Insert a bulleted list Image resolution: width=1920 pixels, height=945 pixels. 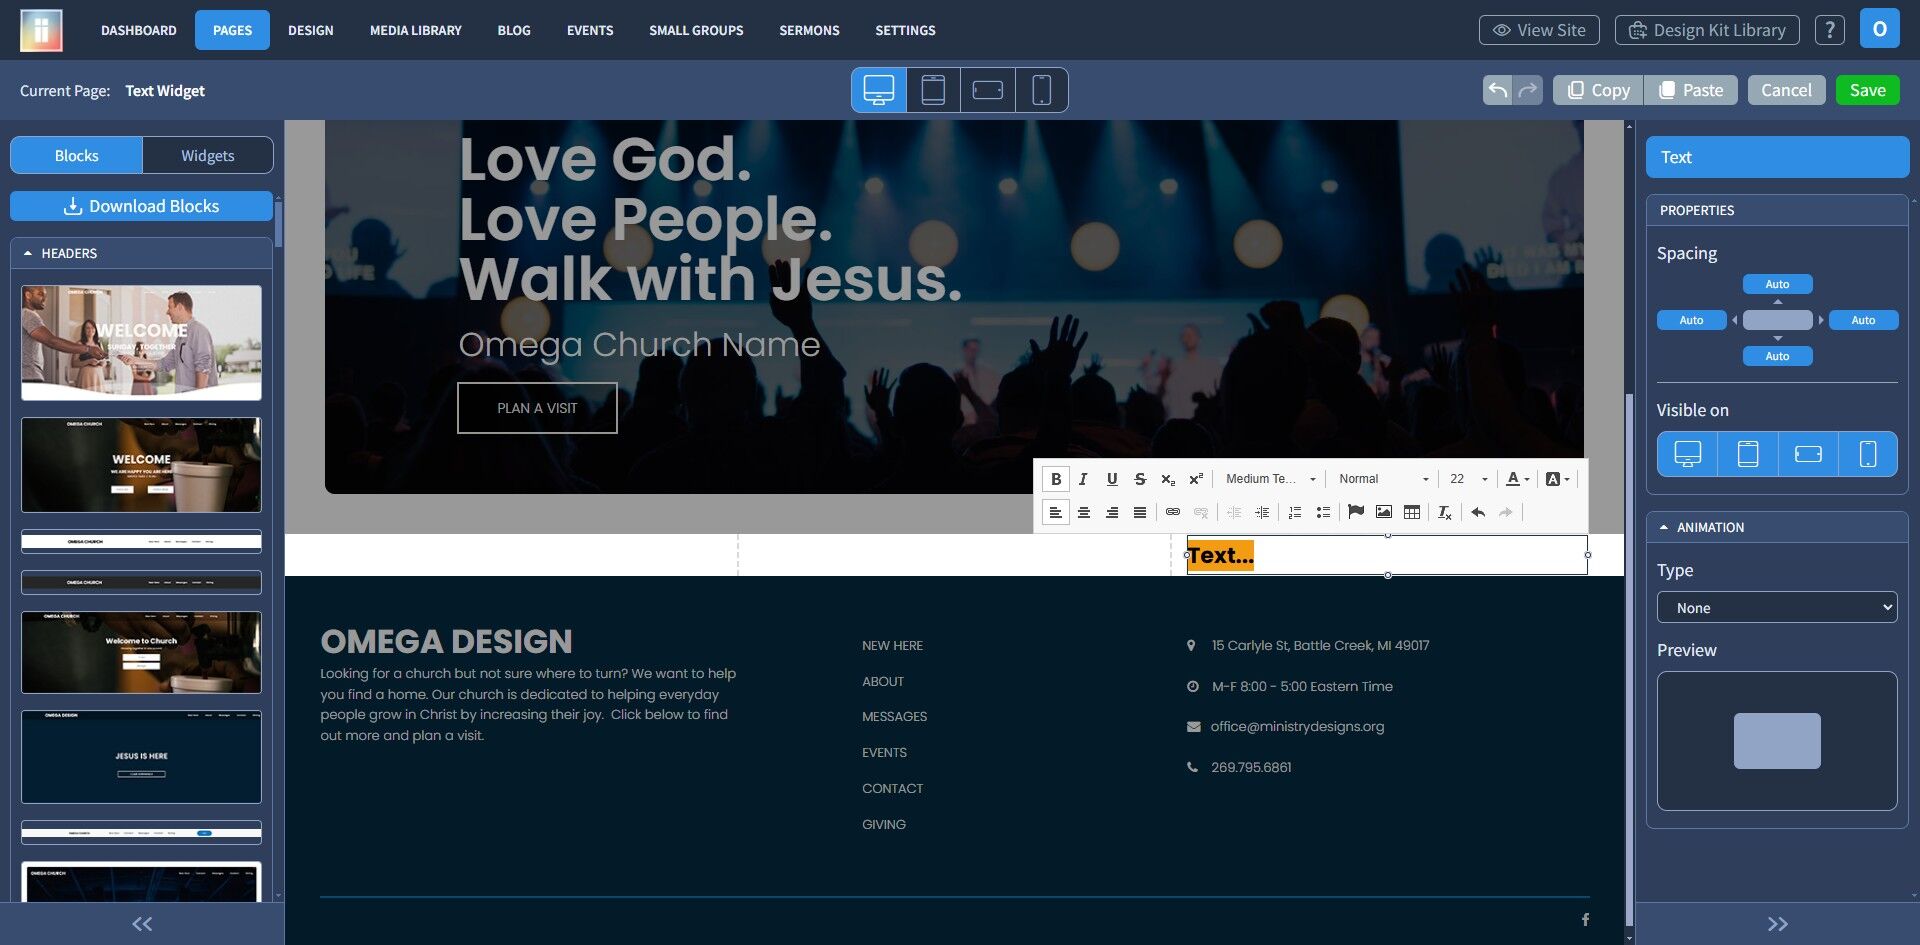(x=1322, y=512)
